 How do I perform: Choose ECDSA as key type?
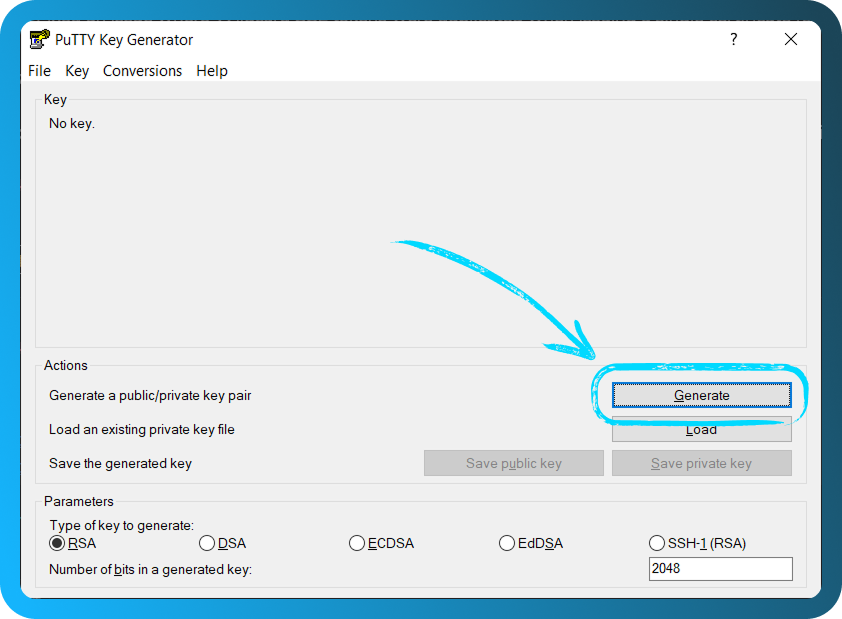tap(357, 543)
